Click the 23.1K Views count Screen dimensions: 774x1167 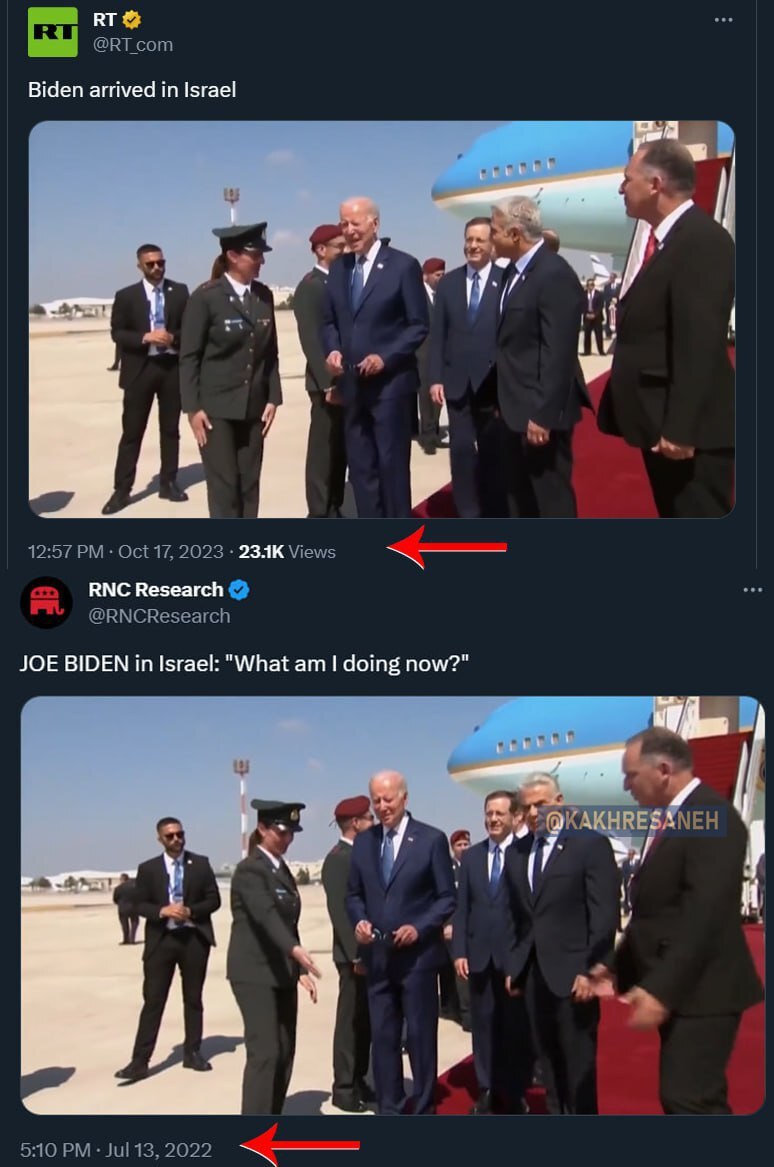[x=287, y=551]
